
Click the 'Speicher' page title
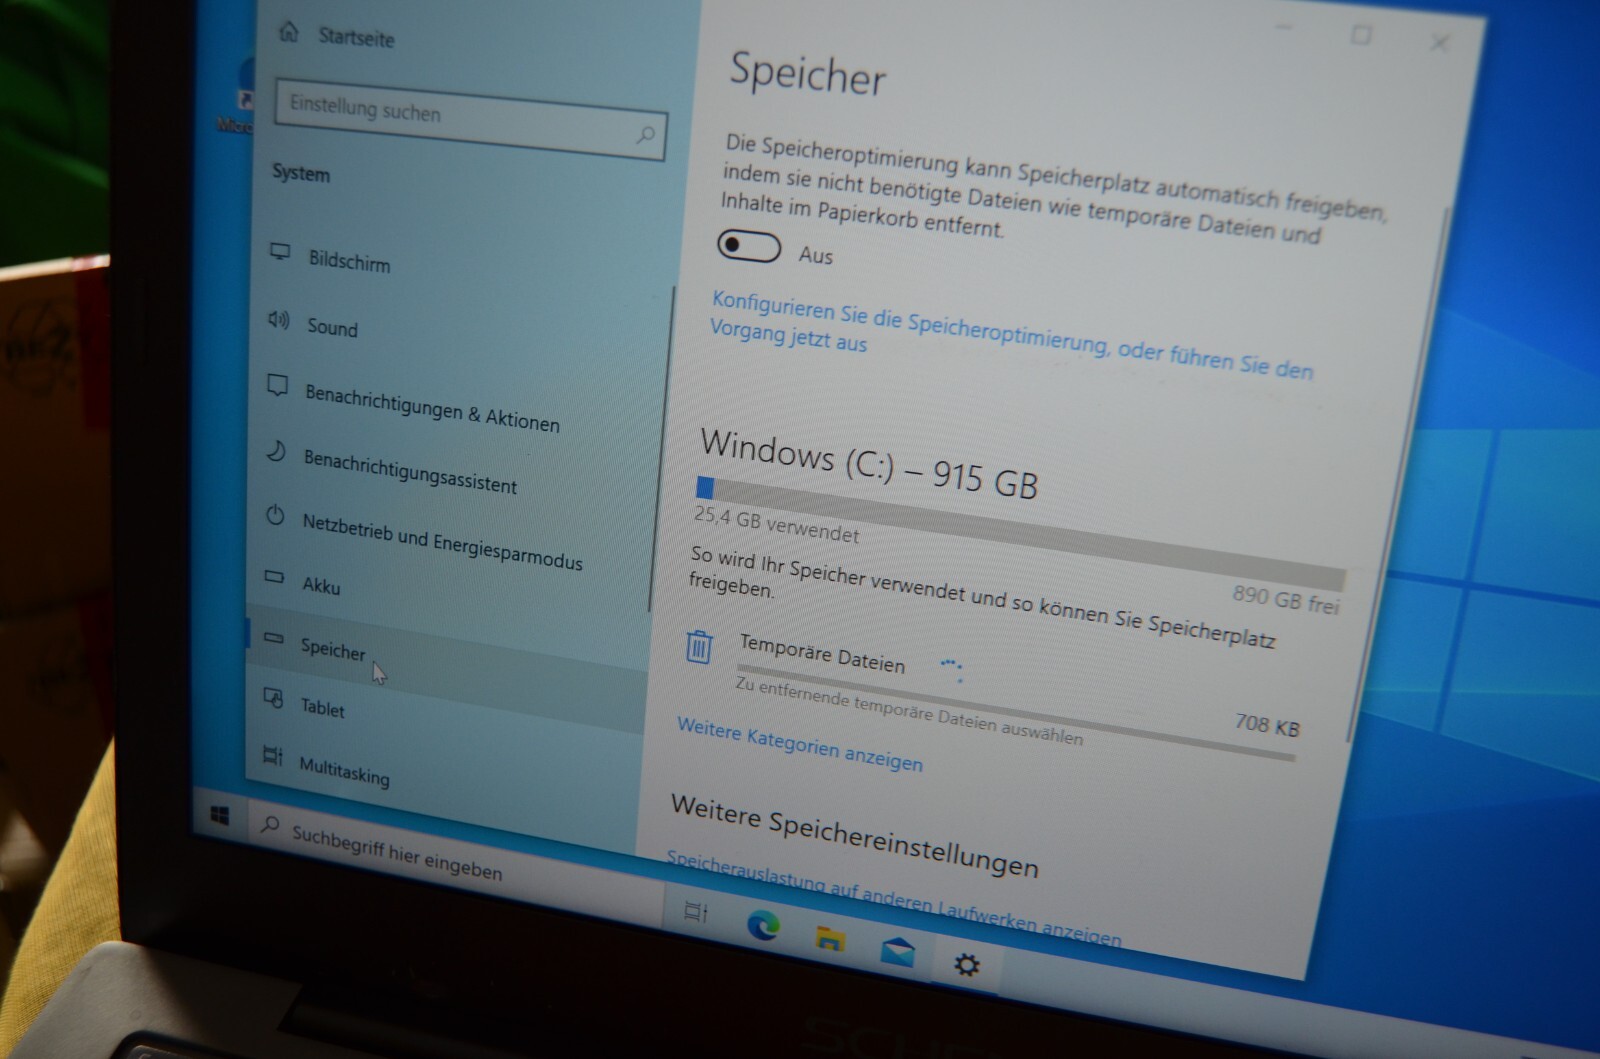[x=808, y=73]
